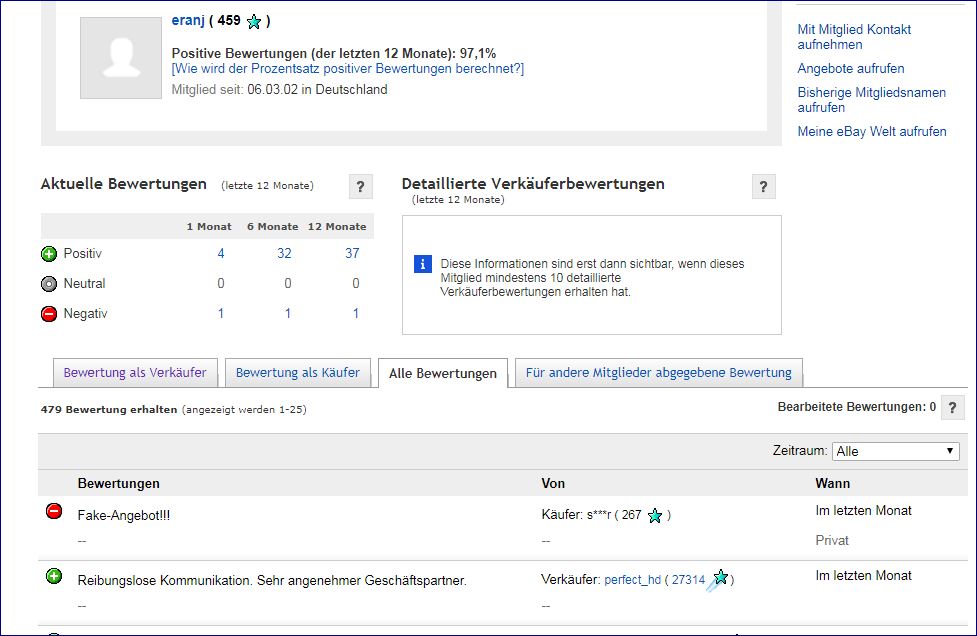Open Für andere Mitglieder abgegebene Bewertung tab
Screen dimensions: 977x636
tap(658, 373)
